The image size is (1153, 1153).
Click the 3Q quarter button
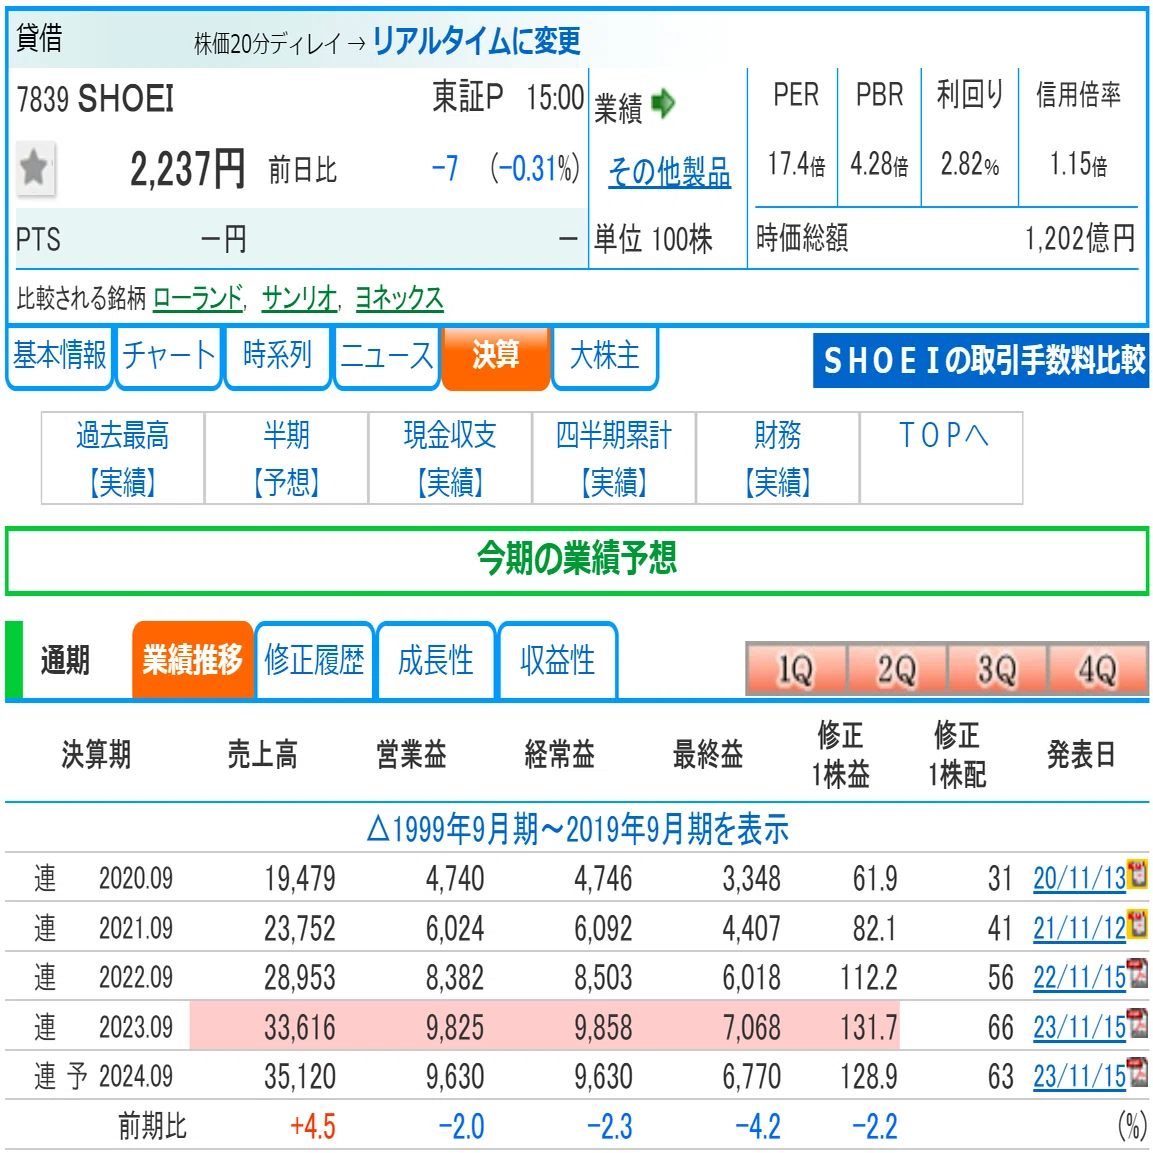[x=998, y=669]
